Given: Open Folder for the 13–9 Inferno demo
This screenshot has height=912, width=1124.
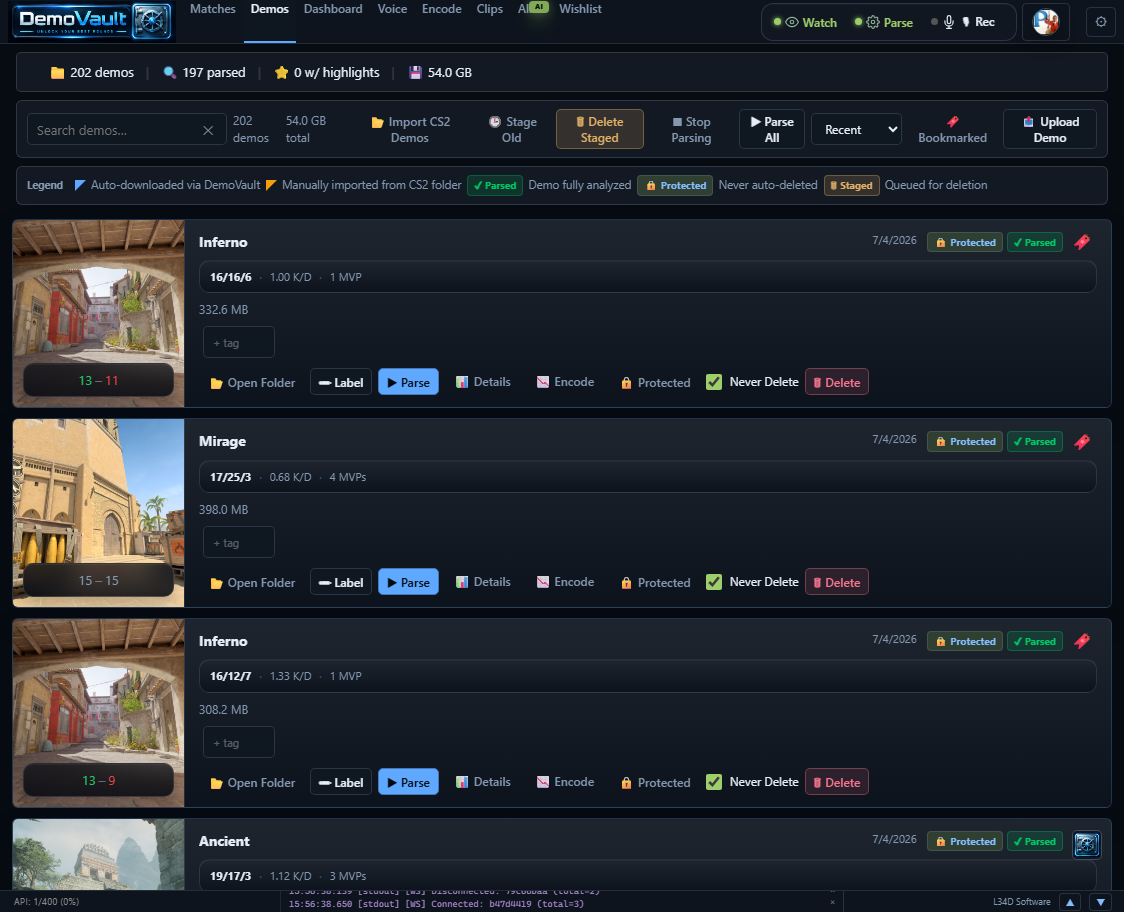Looking at the screenshot, I should click(x=253, y=782).
